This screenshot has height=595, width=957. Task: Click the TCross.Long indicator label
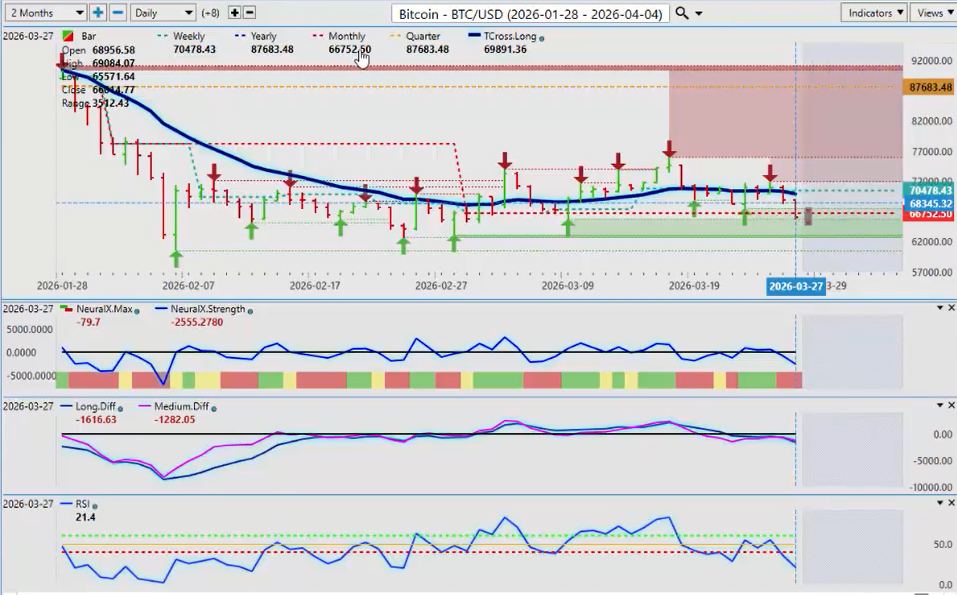click(510, 36)
